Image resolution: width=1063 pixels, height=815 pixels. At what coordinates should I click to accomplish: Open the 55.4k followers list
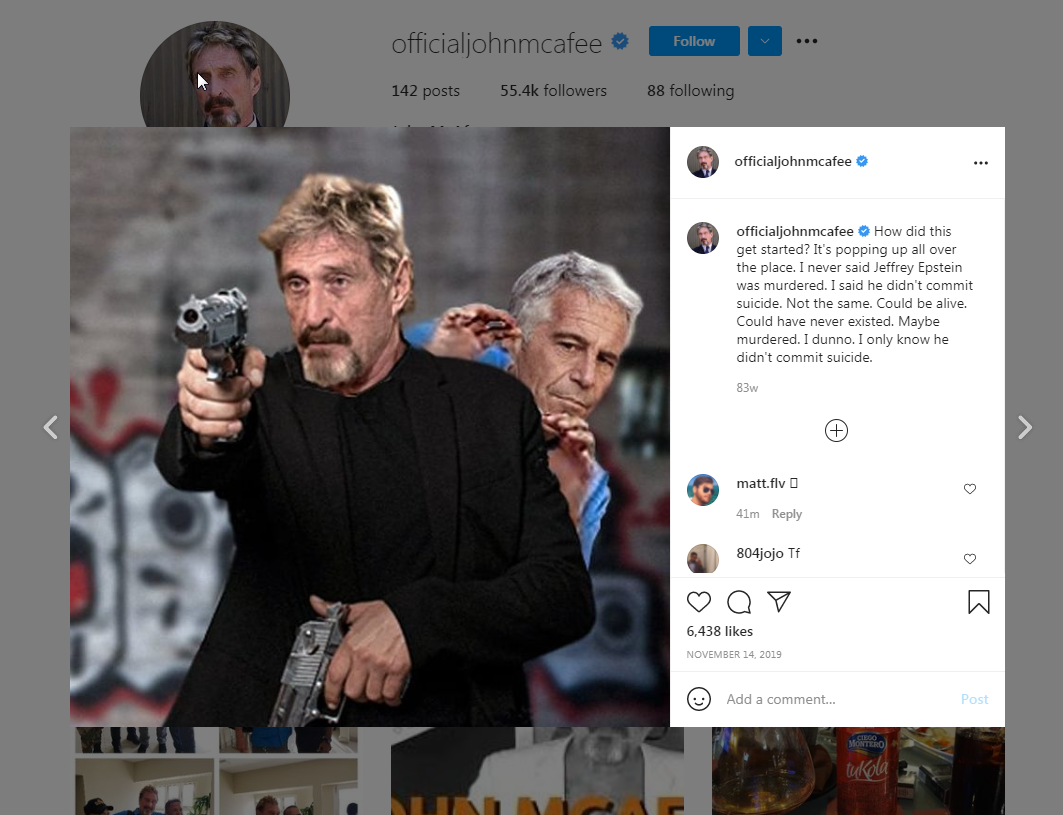click(553, 91)
